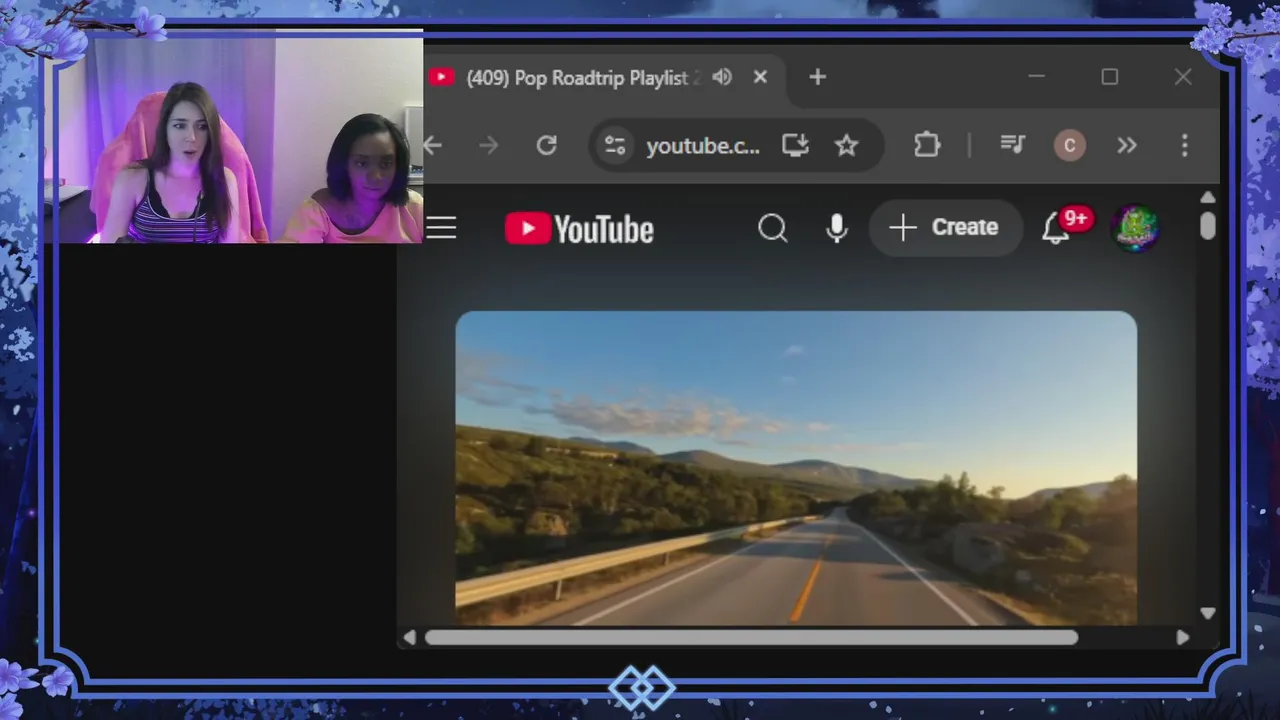This screenshot has width=1280, height=720.
Task: Search with voice microphone icon
Action: click(x=837, y=229)
